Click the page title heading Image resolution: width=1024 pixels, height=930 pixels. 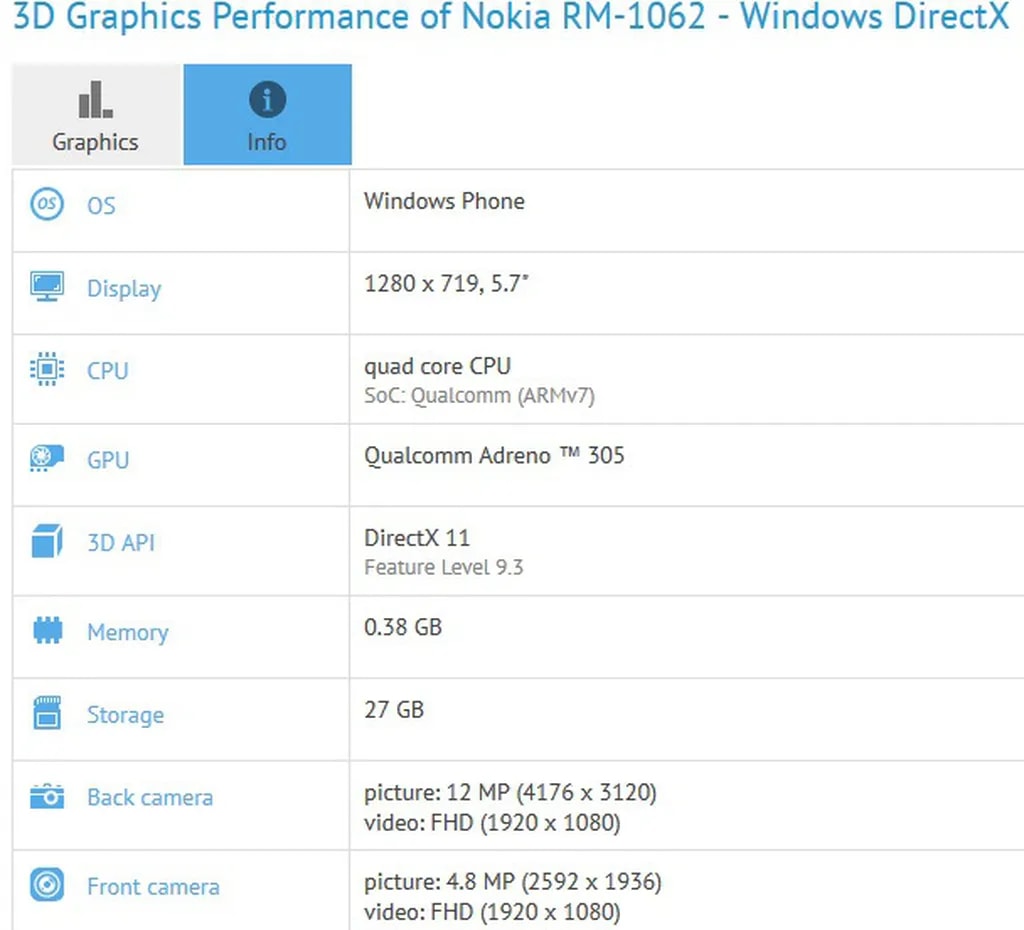(x=511, y=18)
